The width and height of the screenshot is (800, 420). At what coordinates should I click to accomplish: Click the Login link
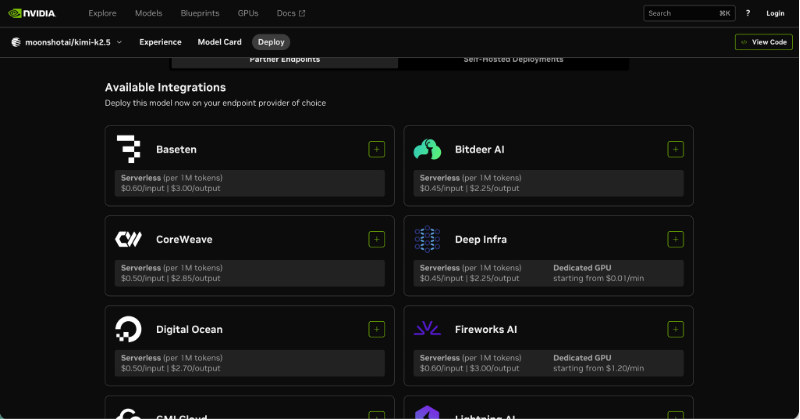pyautogui.click(x=775, y=13)
